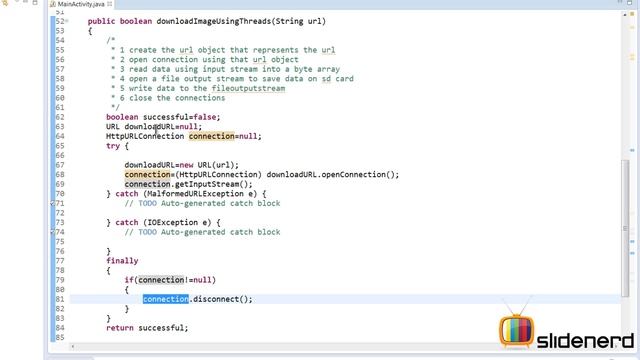The image size is (640, 360).
Task: Click comment '2 open connection using that url object'
Action: pyautogui.click(x=209, y=60)
